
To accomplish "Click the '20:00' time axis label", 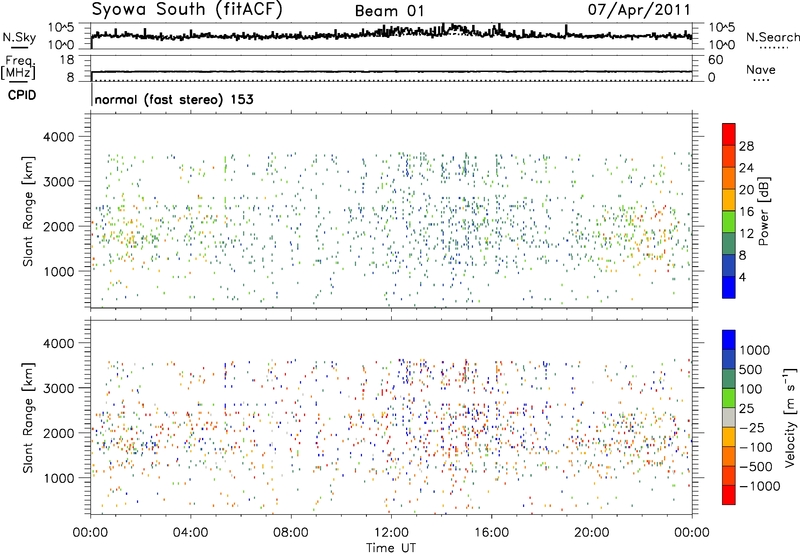I will (x=592, y=533).
